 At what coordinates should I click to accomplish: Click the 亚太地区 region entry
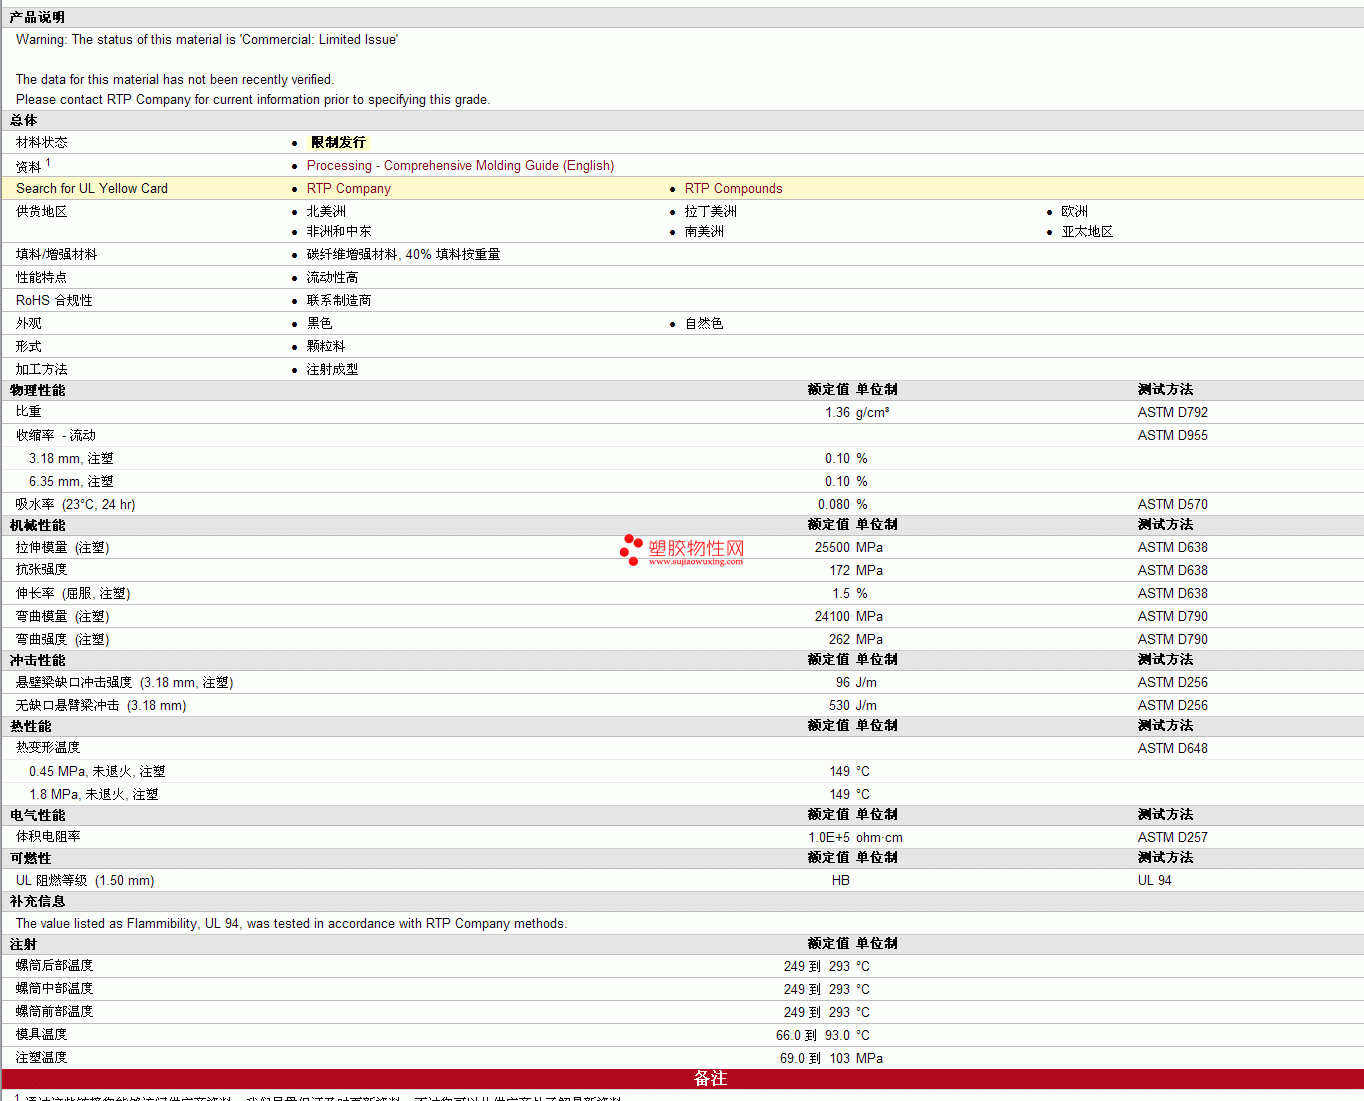pyautogui.click(x=1087, y=232)
